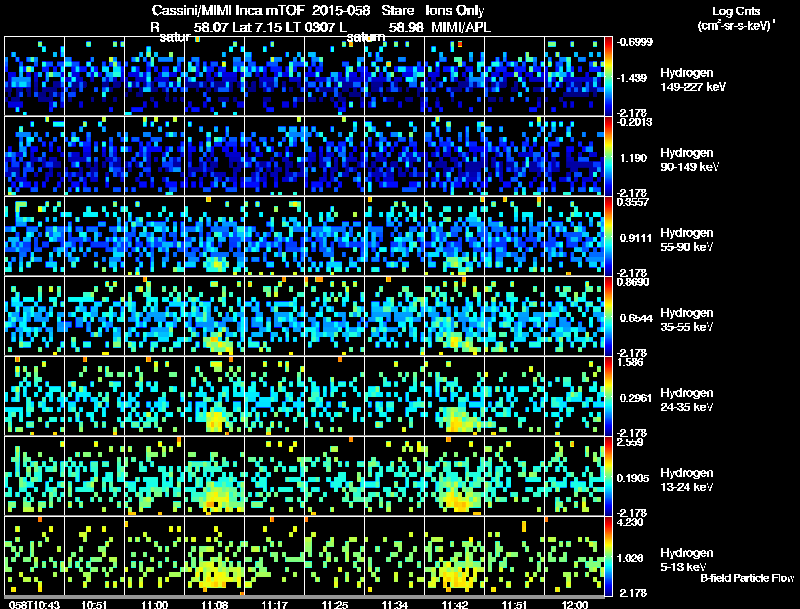Click the '2.559' color scale value

pos(630,442)
